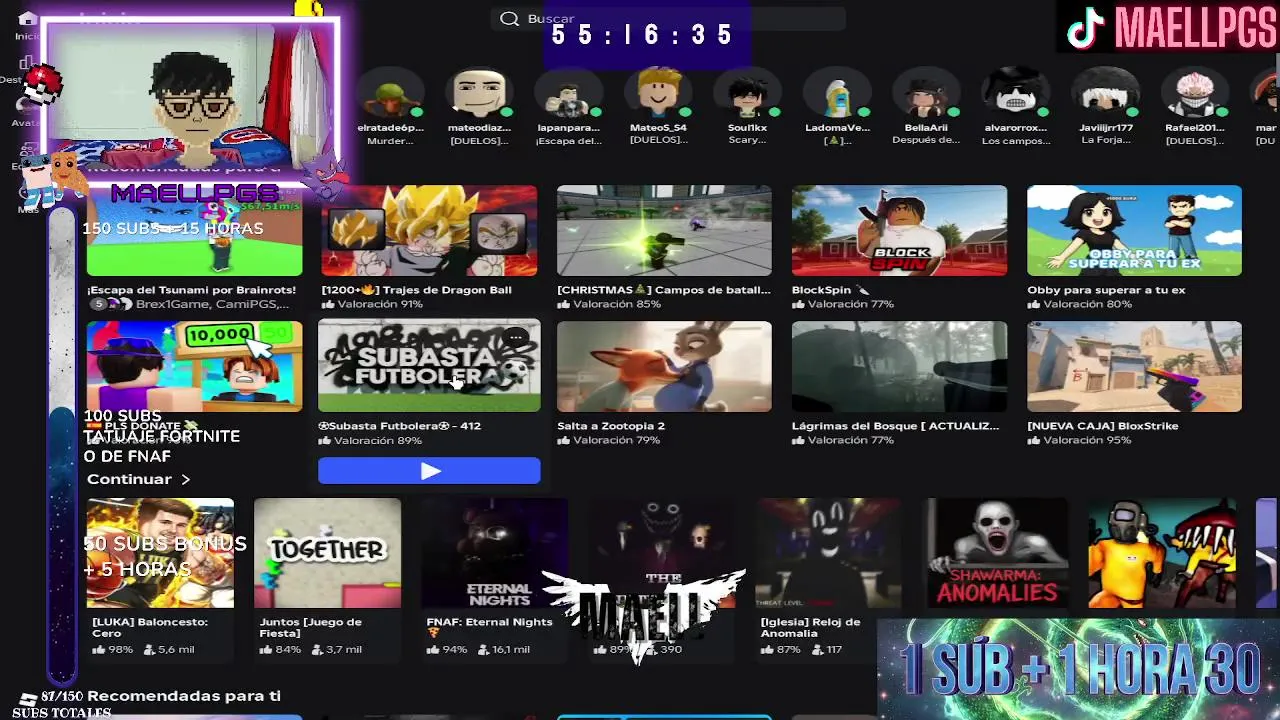The height and width of the screenshot is (720, 1280).
Task: Click the Inicio home icon in sidebar
Action: pyautogui.click(x=27, y=19)
